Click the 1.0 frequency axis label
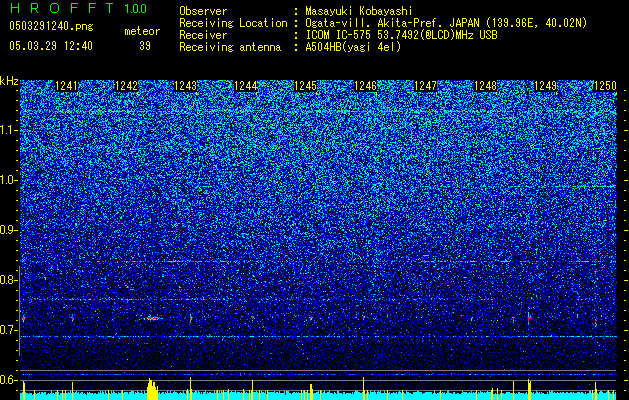This screenshot has width=629, height=400. [7, 180]
